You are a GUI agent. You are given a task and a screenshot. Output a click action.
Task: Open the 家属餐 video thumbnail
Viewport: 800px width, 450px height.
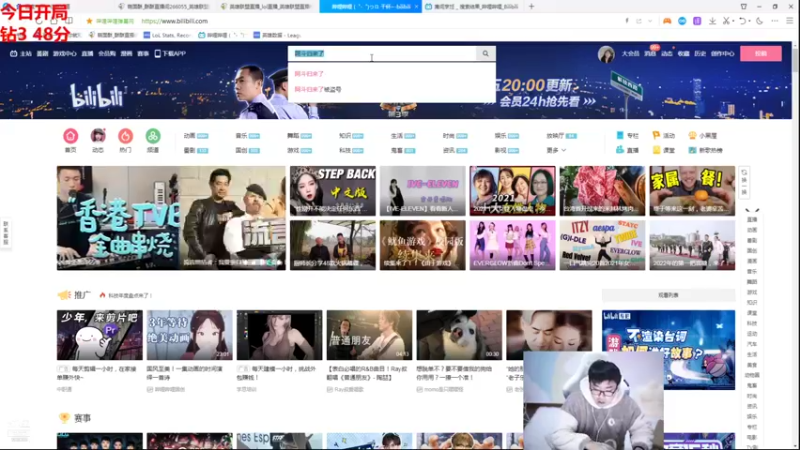[x=692, y=190]
